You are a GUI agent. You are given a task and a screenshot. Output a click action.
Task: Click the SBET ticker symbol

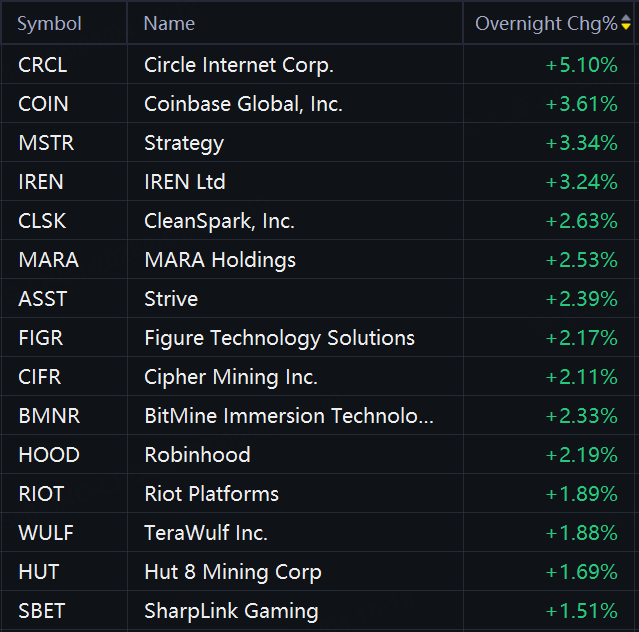[x=42, y=611]
